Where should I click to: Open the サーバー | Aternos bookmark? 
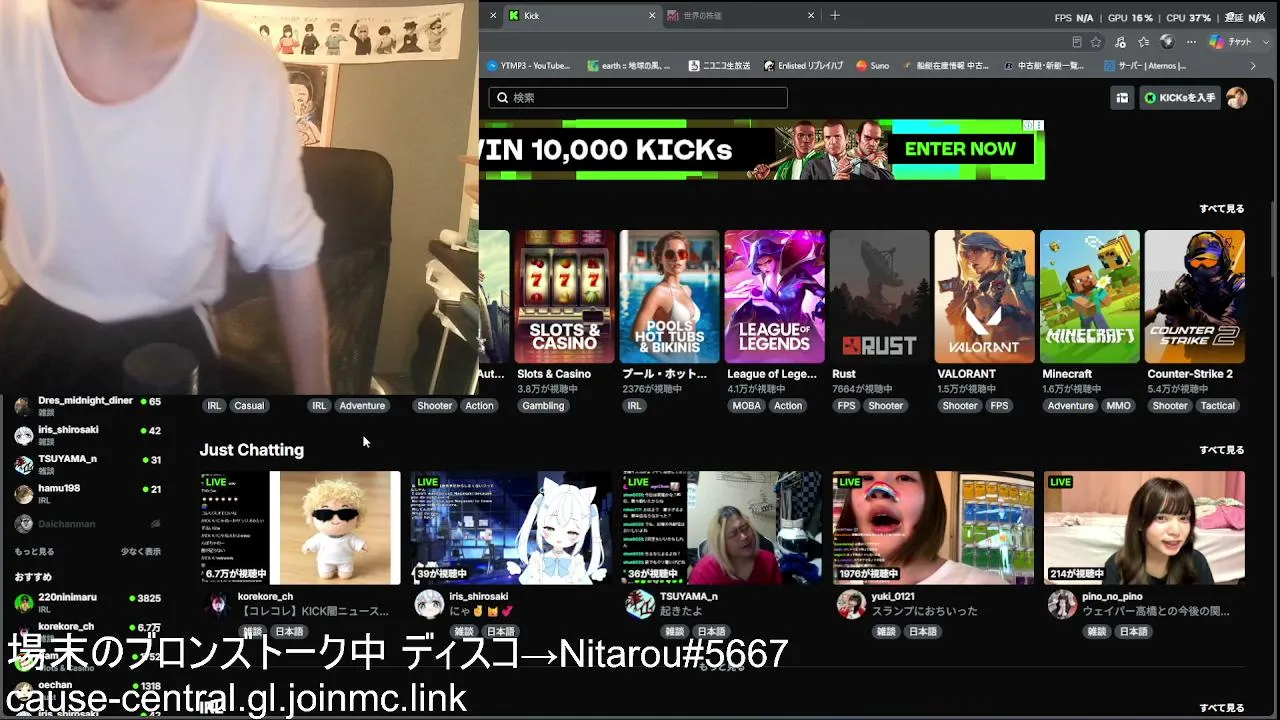click(1145, 66)
